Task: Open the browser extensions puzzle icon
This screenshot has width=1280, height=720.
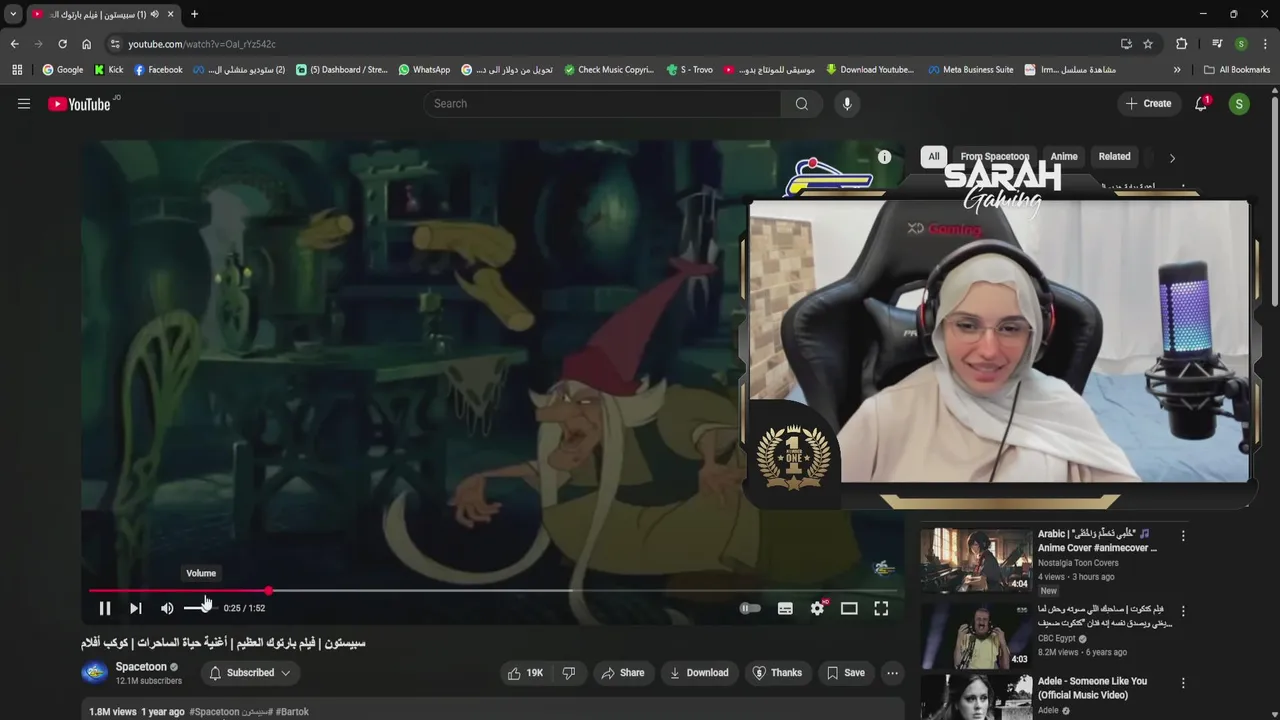Action: [1181, 44]
